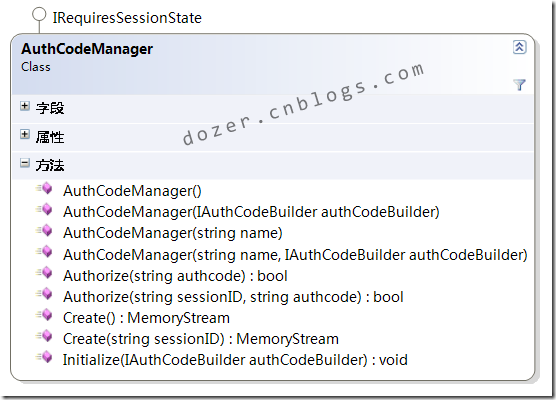
Task: Expand the 属性 properties section
Action: [x=25, y=134]
